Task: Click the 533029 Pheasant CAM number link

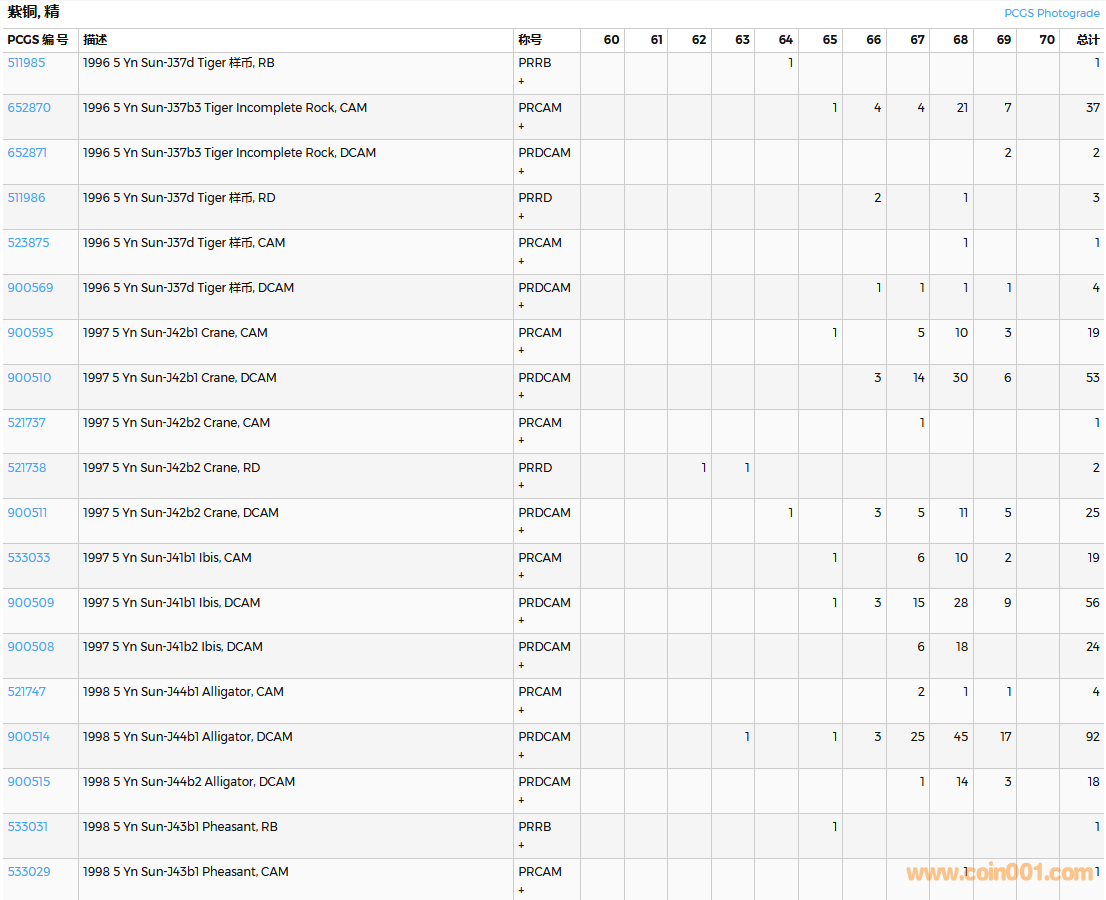Action: coord(29,872)
